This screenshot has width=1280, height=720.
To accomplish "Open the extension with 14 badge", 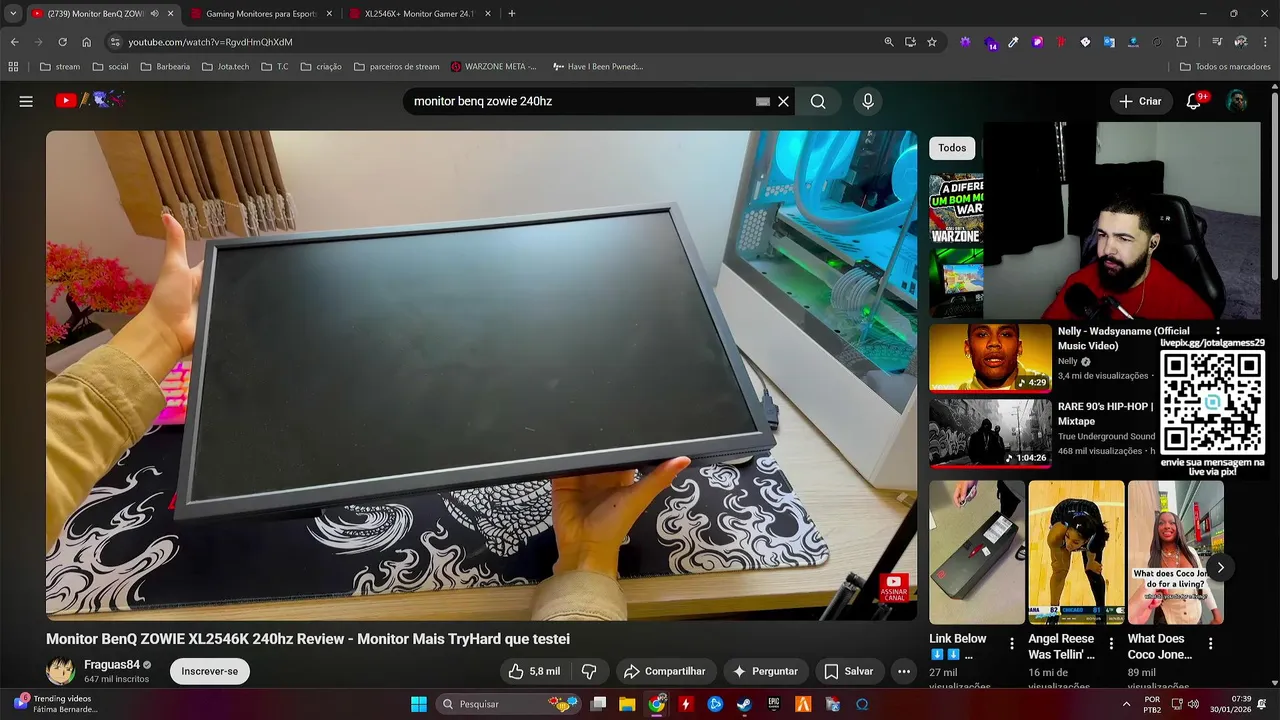I will pyautogui.click(x=990, y=42).
